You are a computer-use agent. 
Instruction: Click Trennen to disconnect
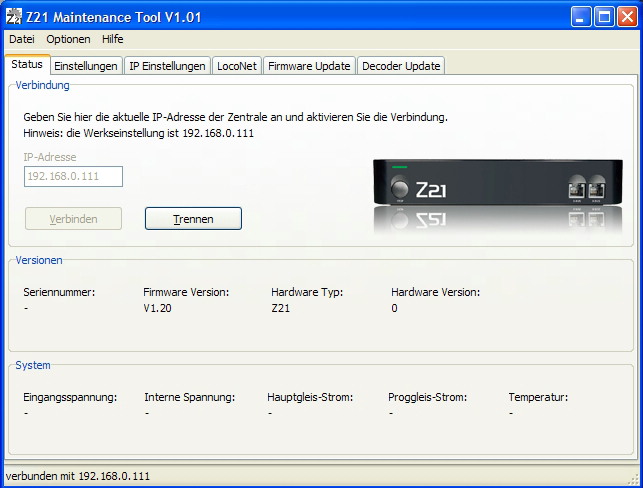tap(193, 219)
